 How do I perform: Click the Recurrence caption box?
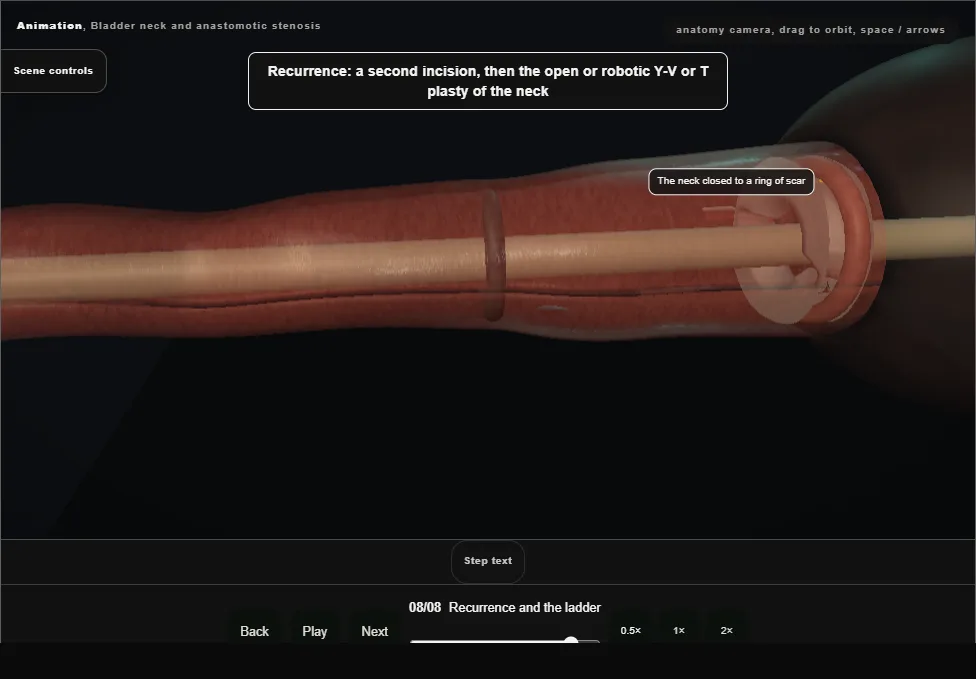488,81
